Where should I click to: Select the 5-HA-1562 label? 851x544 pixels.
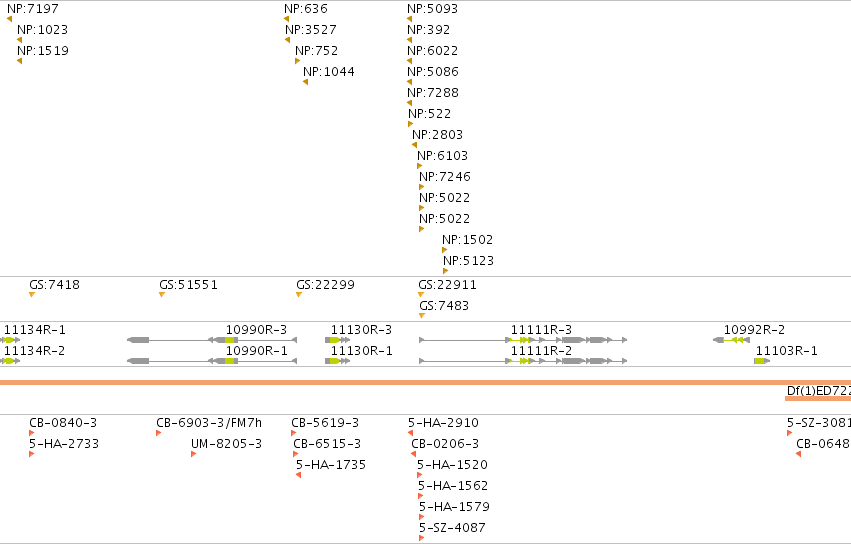[x=453, y=486]
